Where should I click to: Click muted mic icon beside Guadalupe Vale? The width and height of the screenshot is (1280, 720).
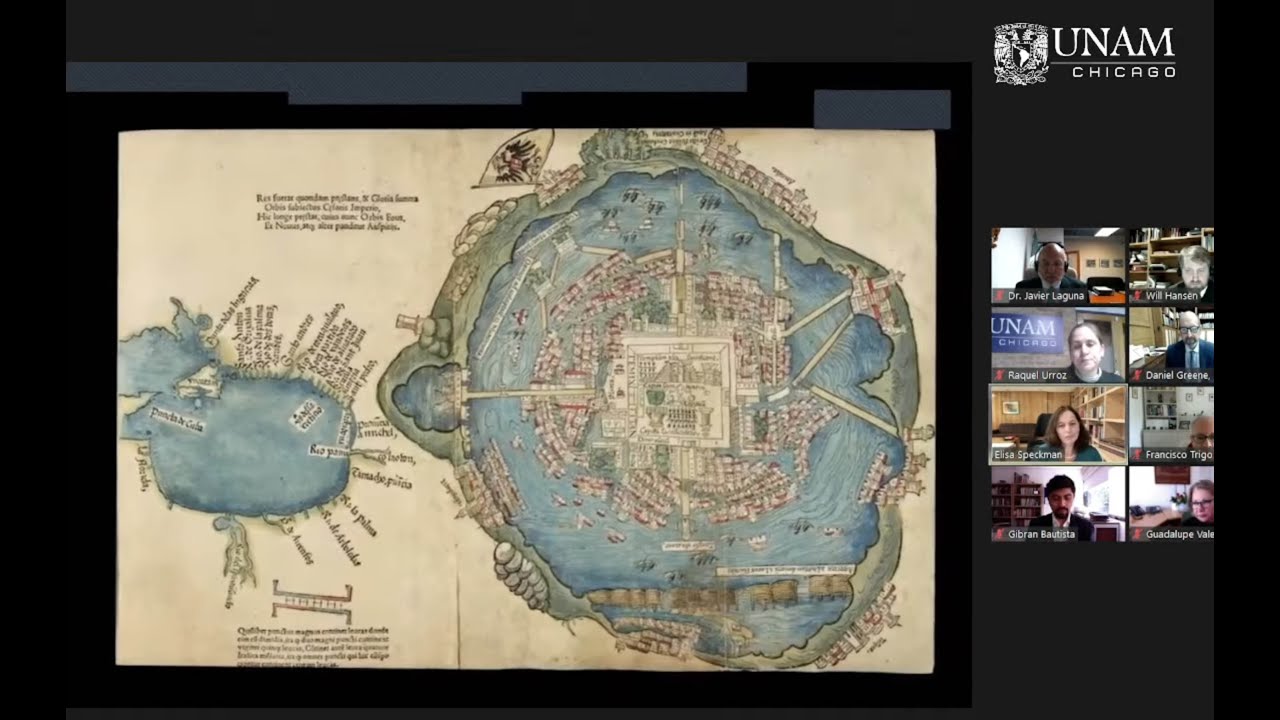pos(1136,534)
